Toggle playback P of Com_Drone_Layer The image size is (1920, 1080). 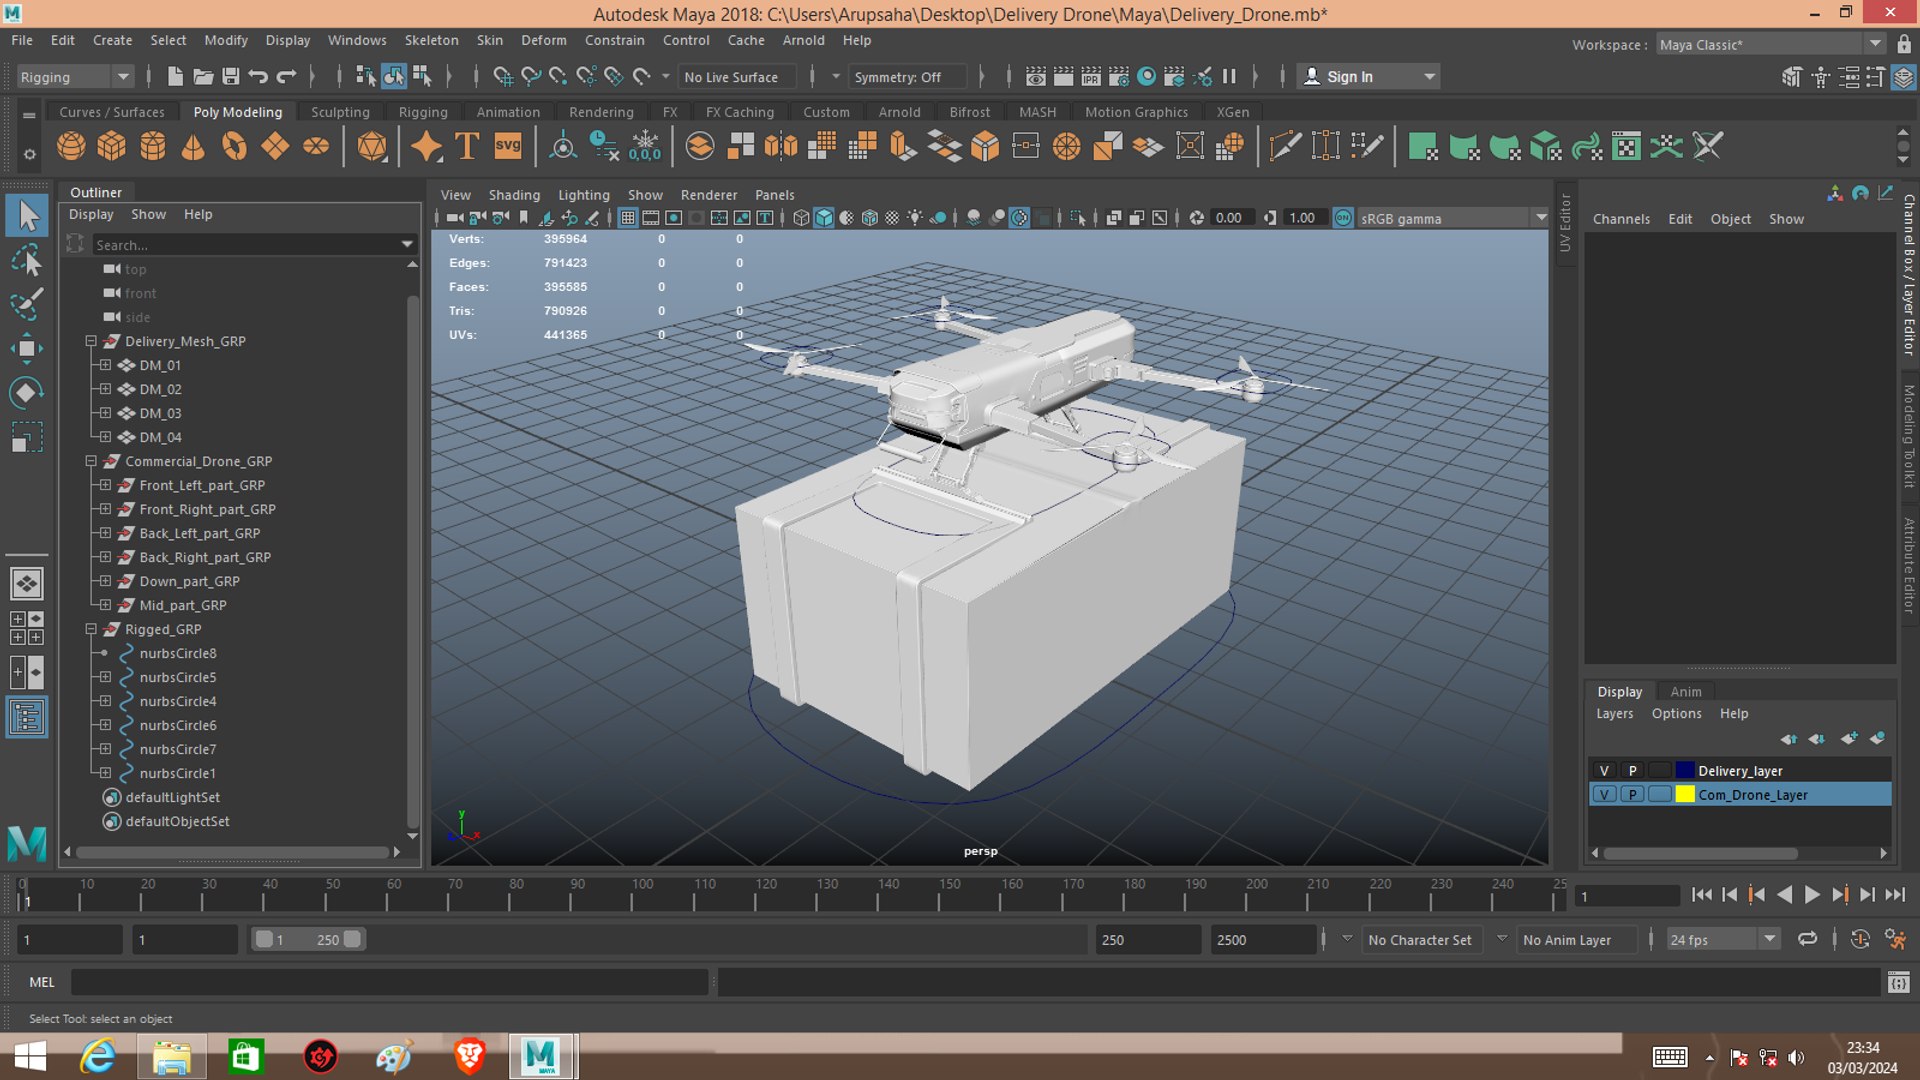tap(1632, 795)
